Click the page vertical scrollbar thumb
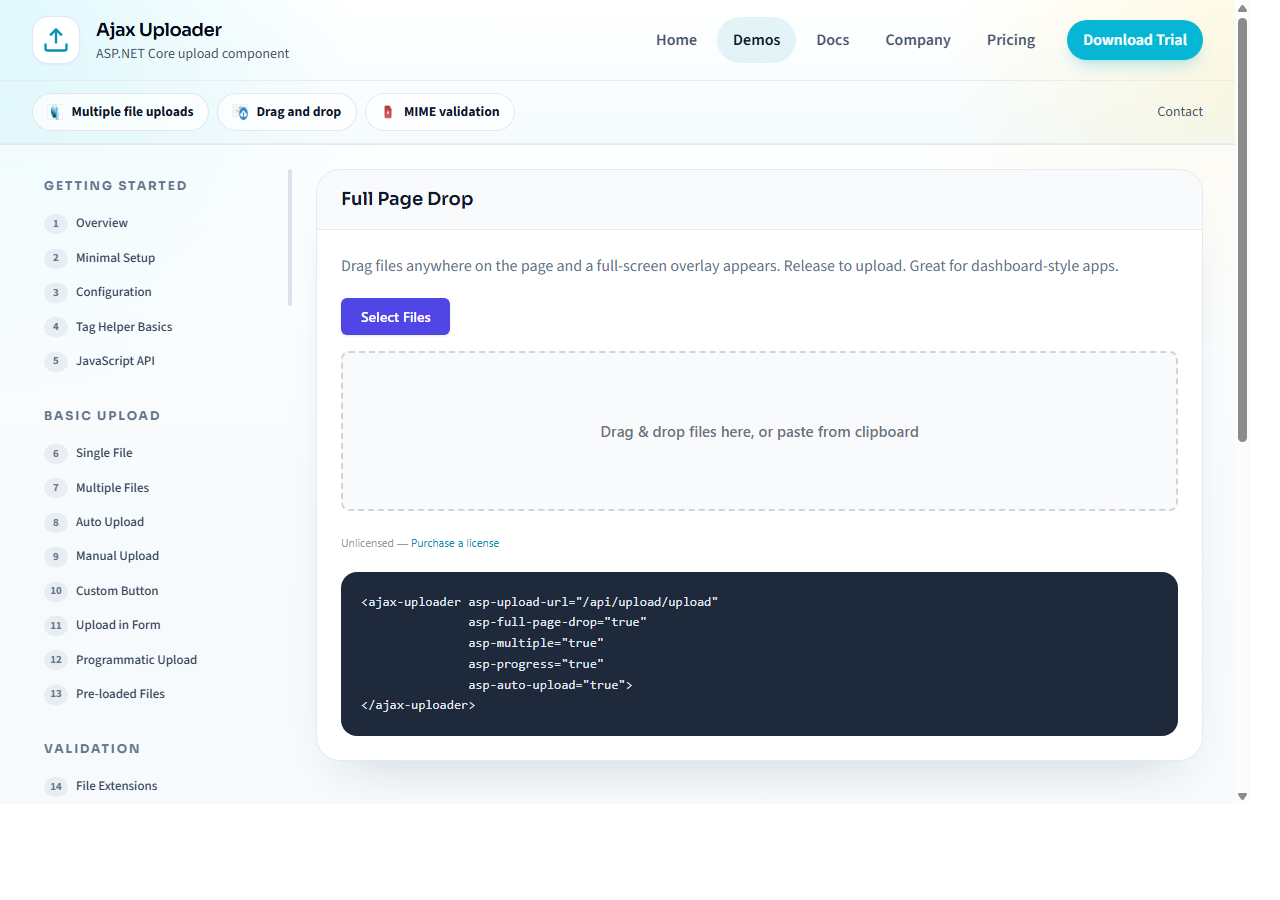 click(1243, 229)
